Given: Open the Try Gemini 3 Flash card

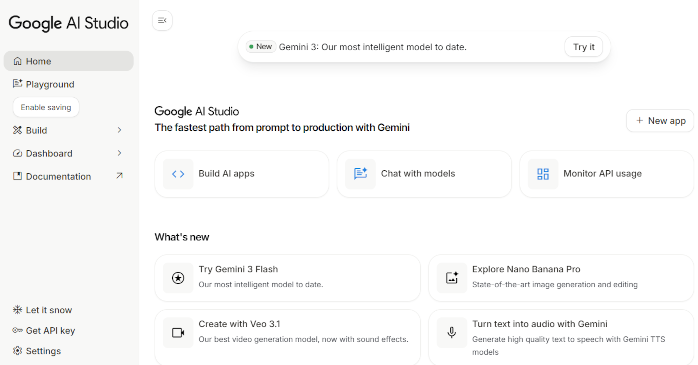Looking at the screenshot, I should coord(288,278).
